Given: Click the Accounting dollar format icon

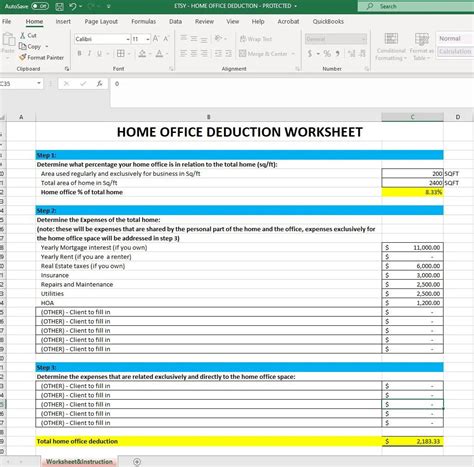Looking at the screenshot, I should (x=310, y=53).
